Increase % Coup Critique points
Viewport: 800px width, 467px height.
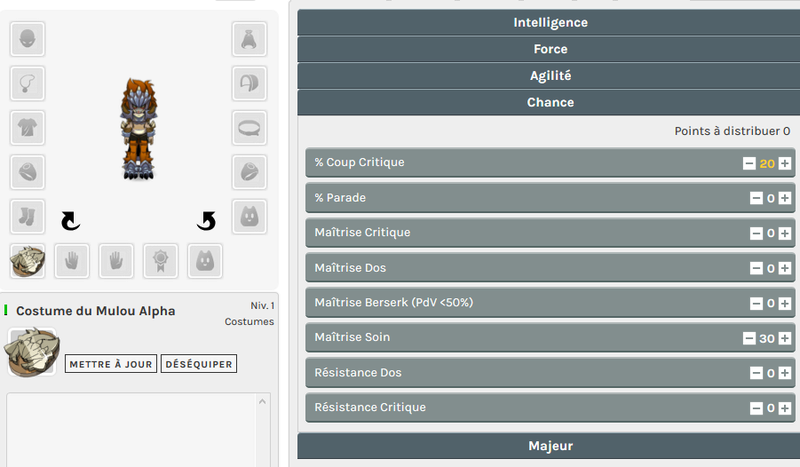[785, 163]
